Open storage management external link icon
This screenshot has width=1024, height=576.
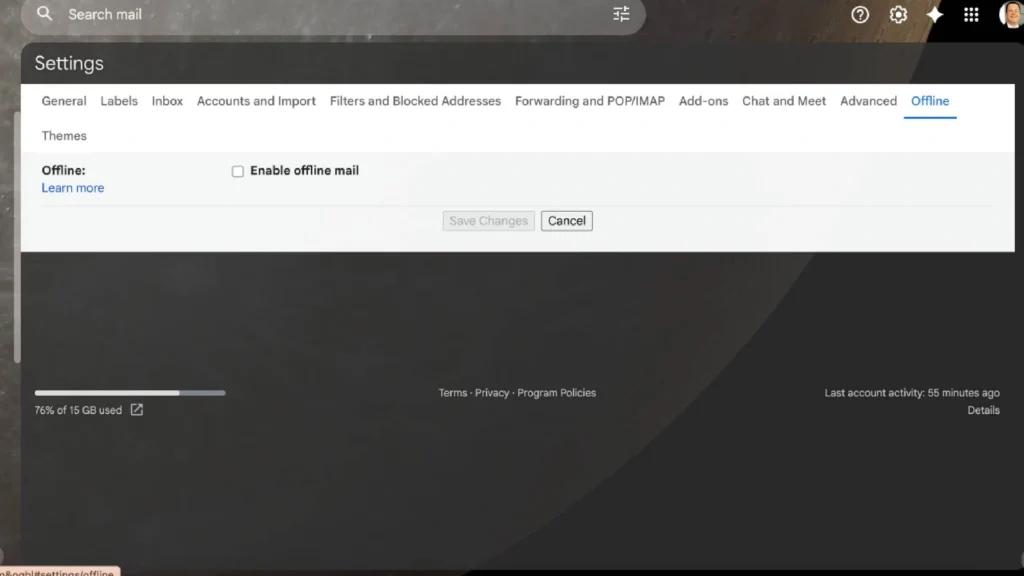(x=137, y=410)
